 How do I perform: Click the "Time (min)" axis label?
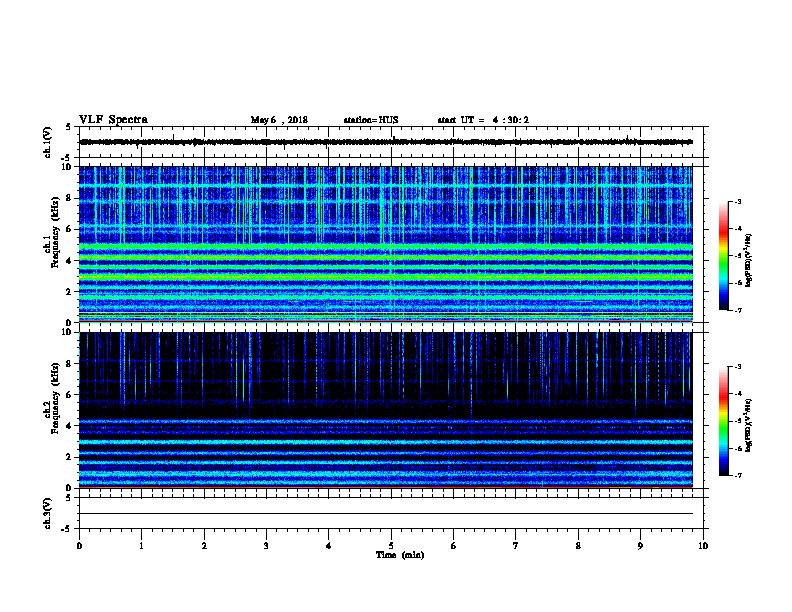pos(400,555)
